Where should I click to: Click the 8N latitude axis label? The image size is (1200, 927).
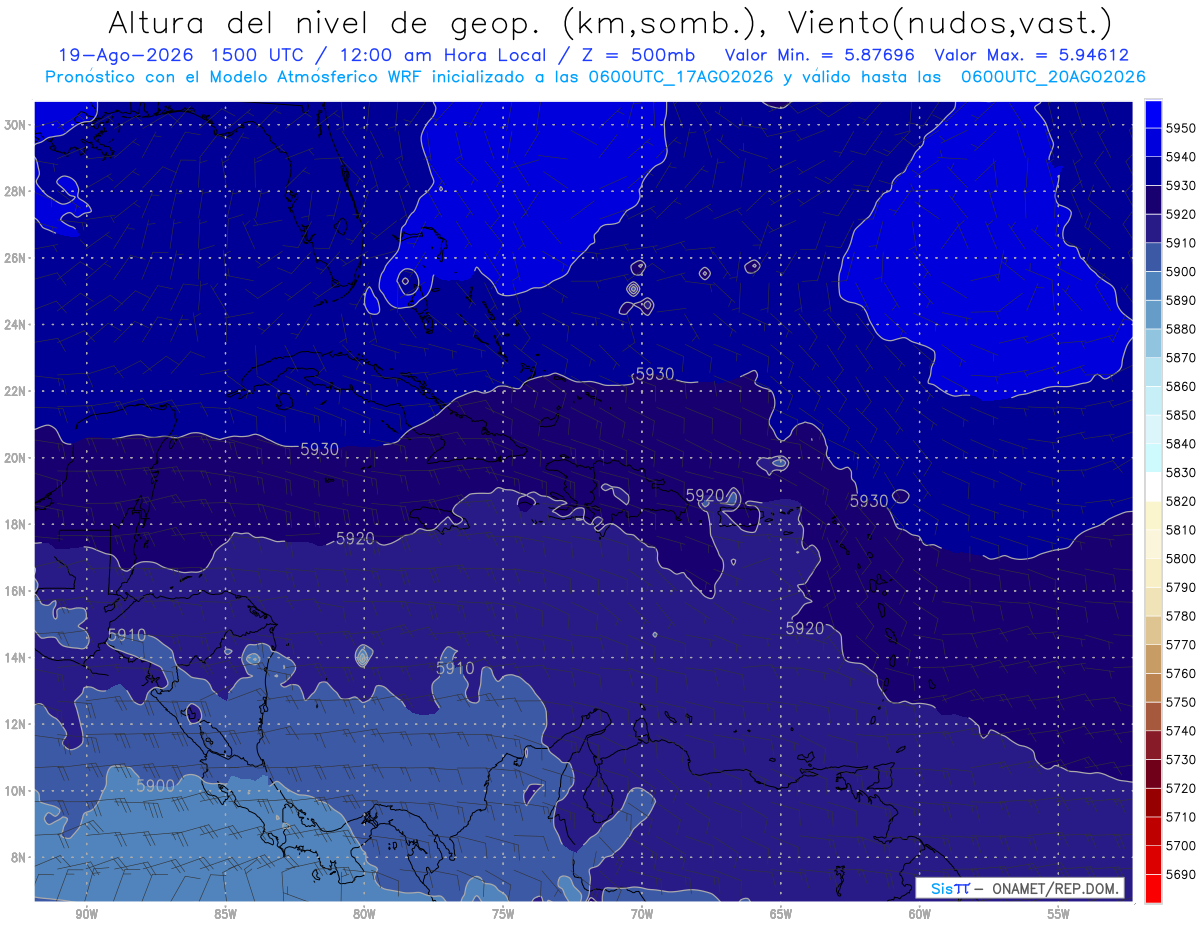pyautogui.click(x=18, y=858)
